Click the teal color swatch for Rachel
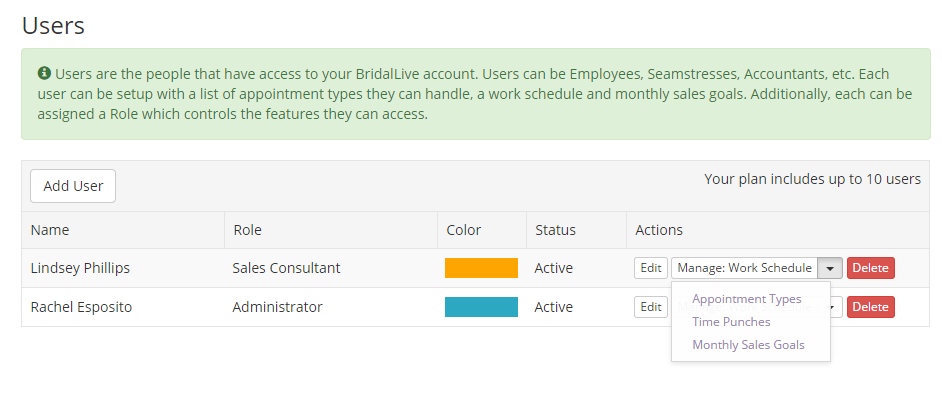This screenshot has width=942, height=399. click(481, 307)
